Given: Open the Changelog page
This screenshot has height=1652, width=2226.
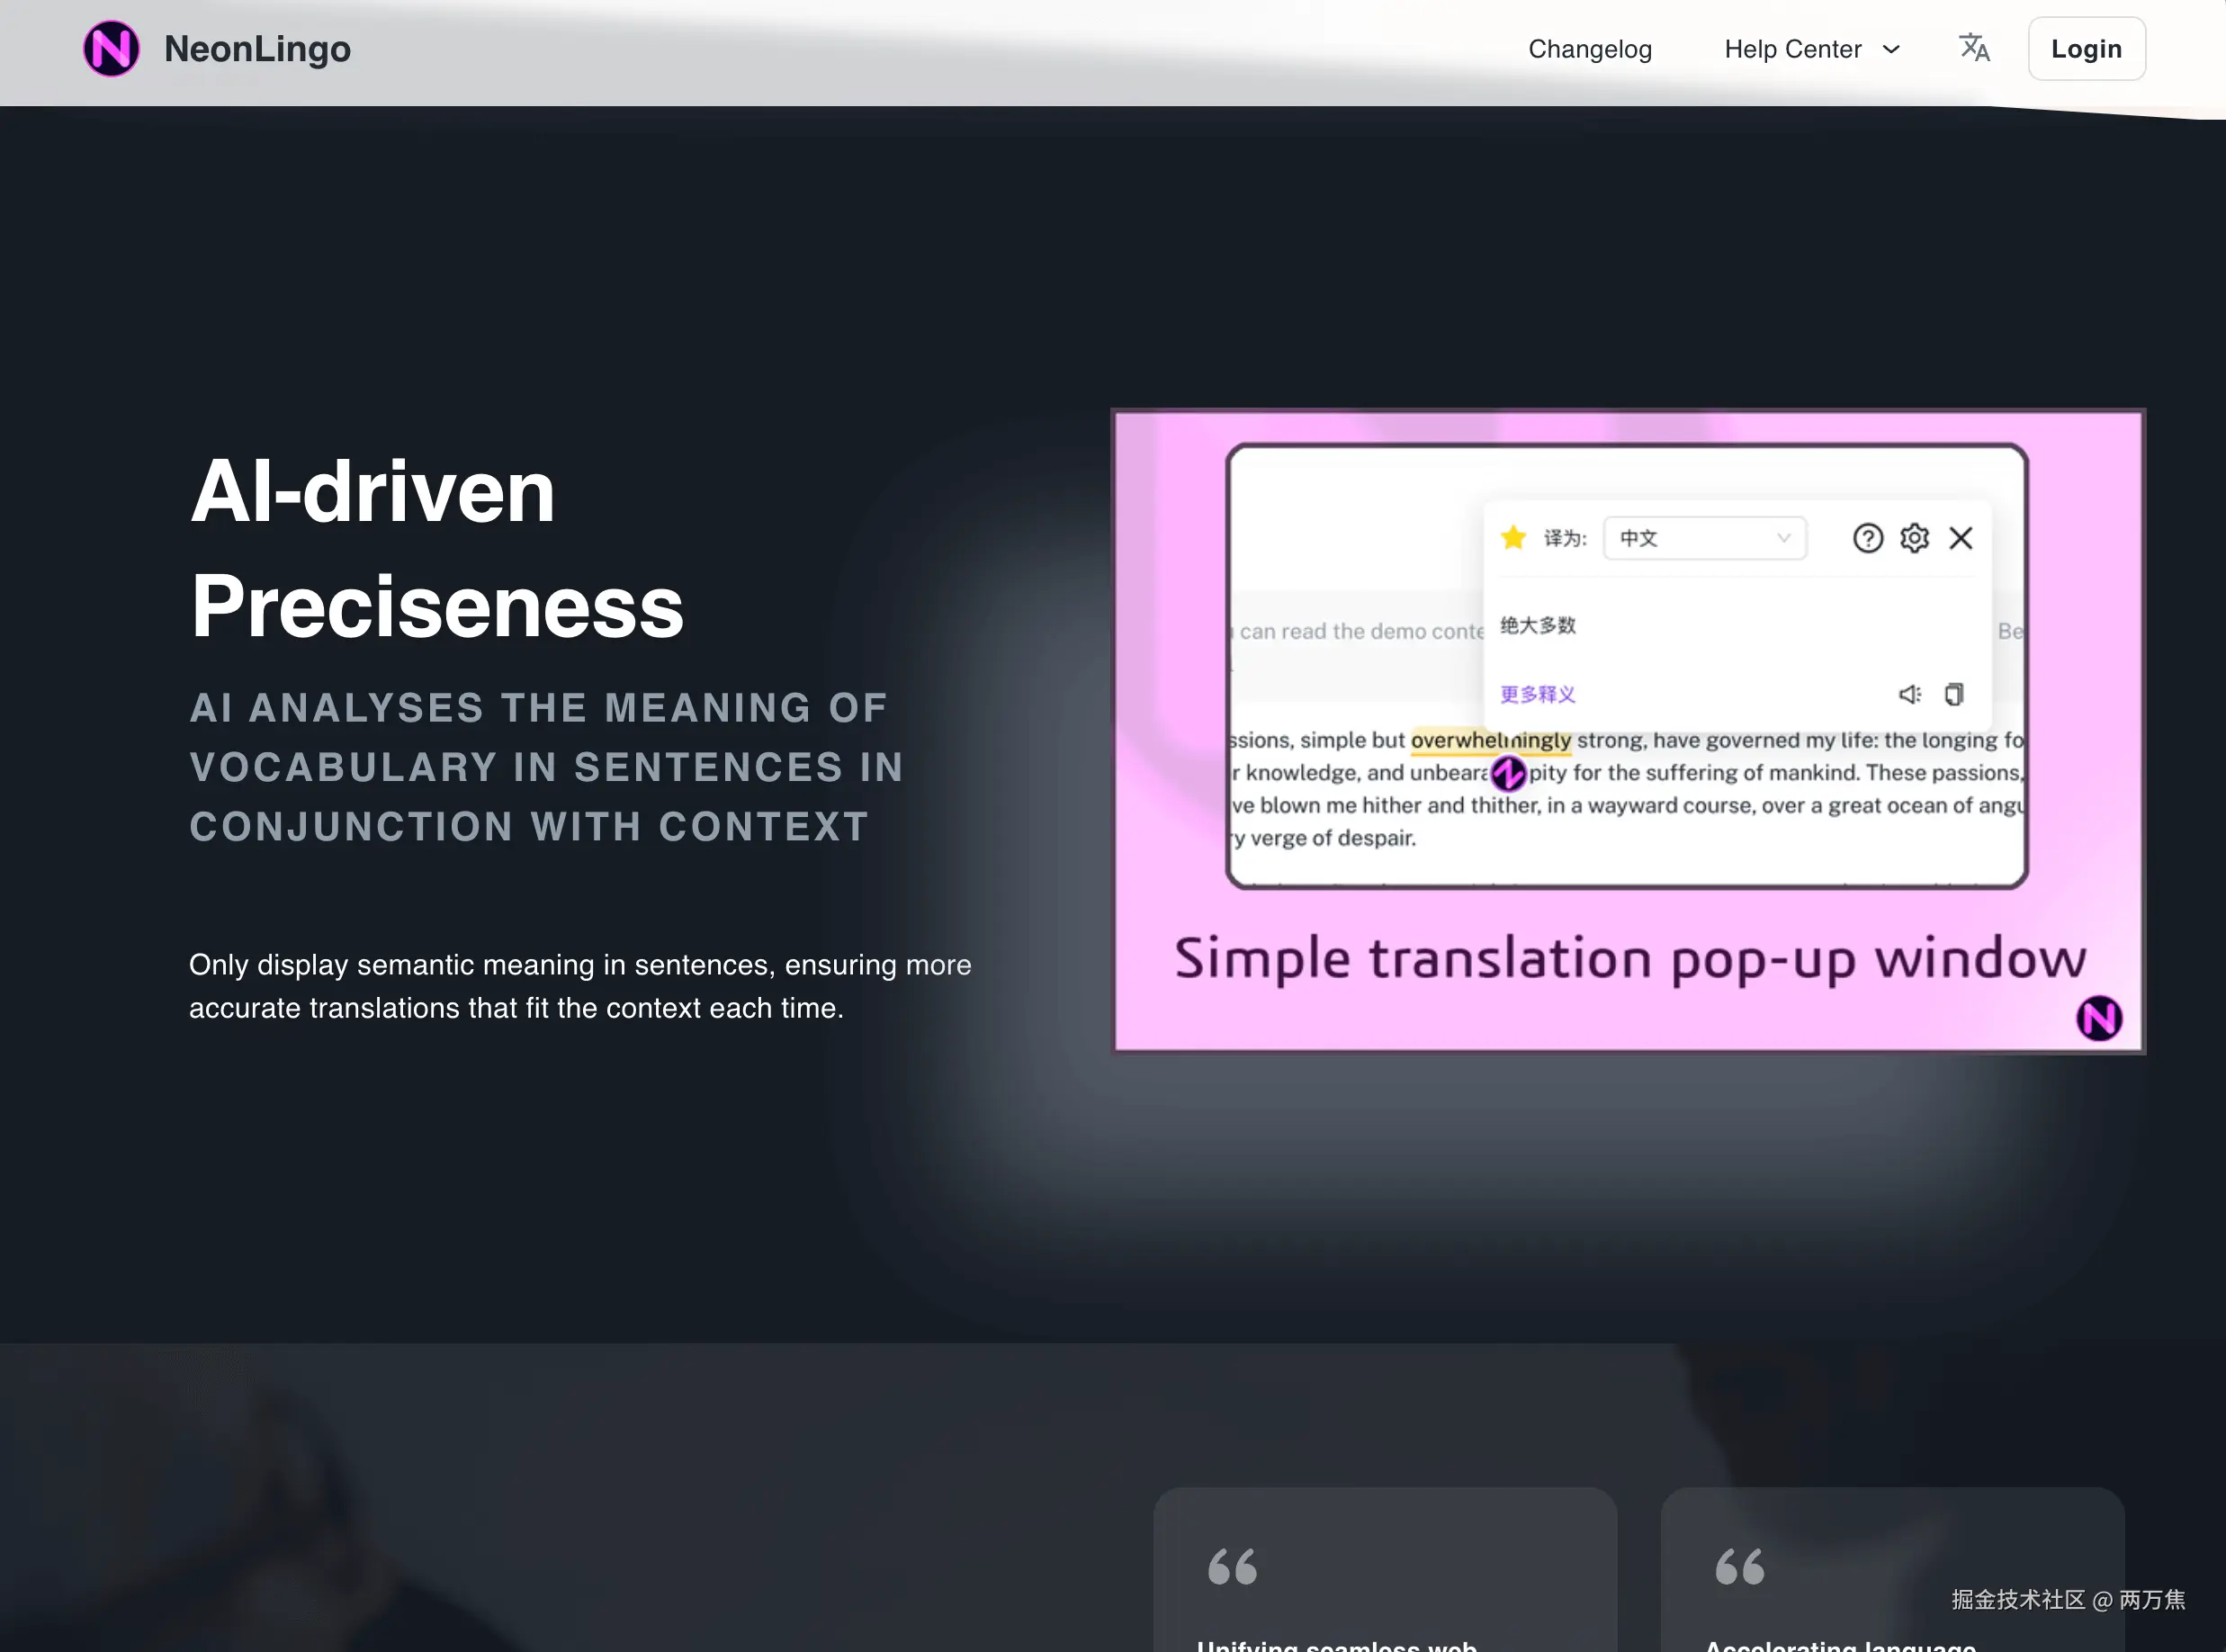Looking at the screenshot, I should tap(1589, 49).
